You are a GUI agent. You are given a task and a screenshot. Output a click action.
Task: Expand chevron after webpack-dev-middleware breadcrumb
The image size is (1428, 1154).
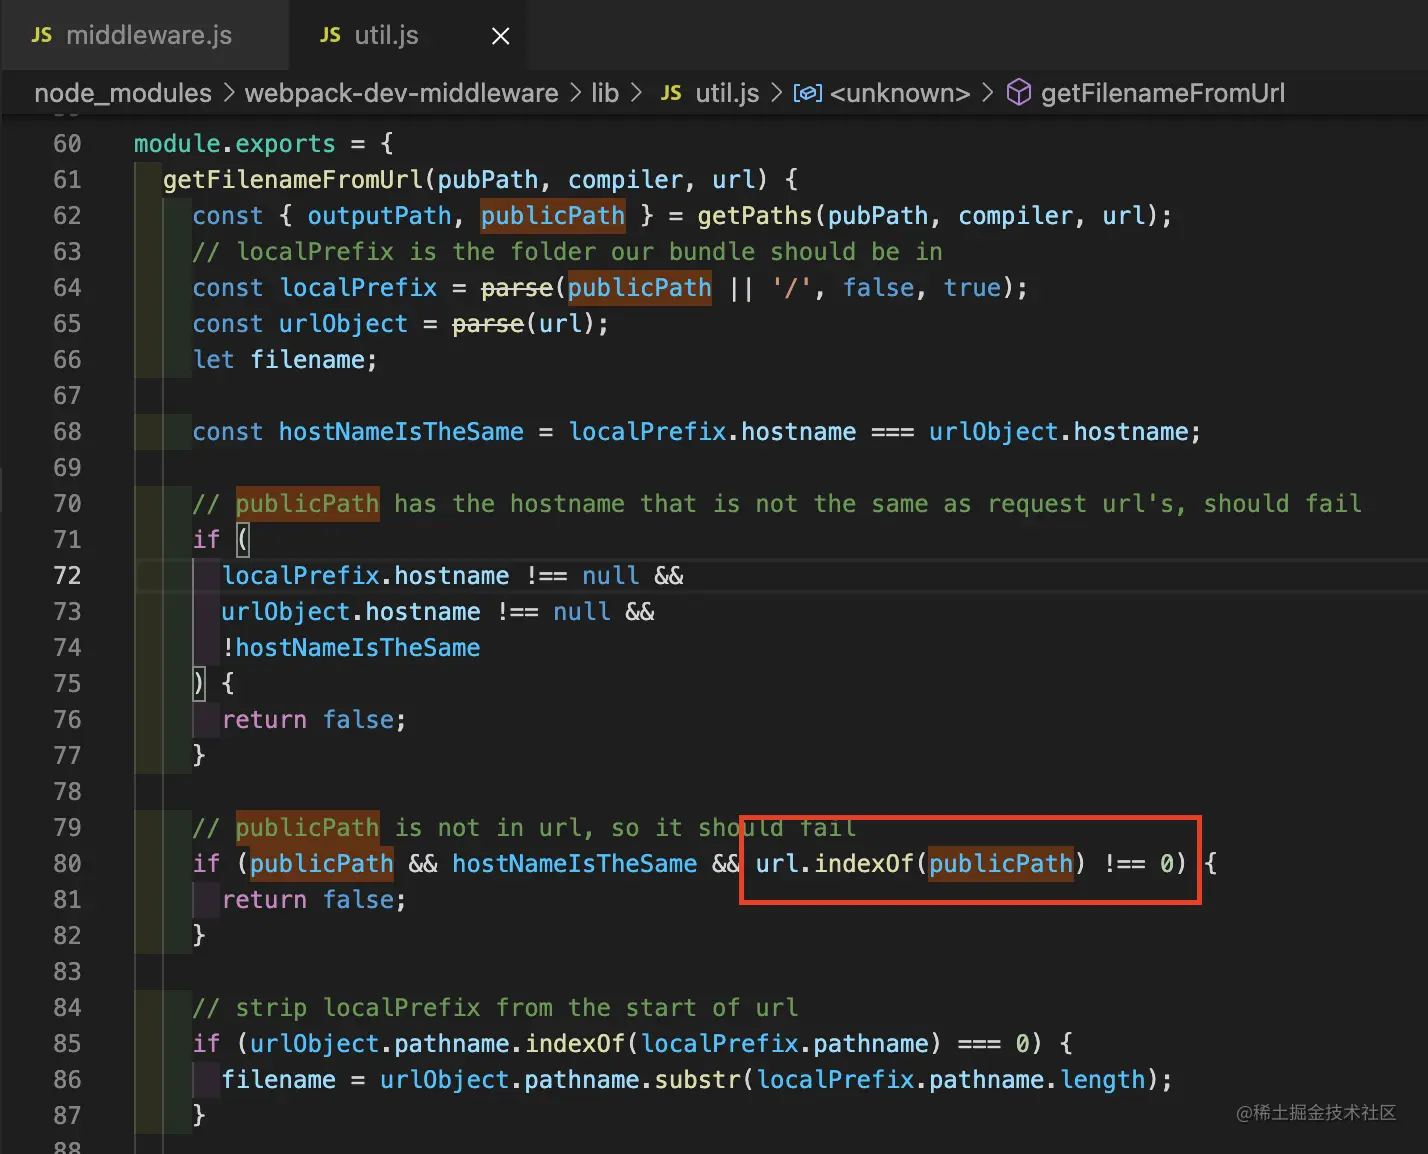coord(575,93)
